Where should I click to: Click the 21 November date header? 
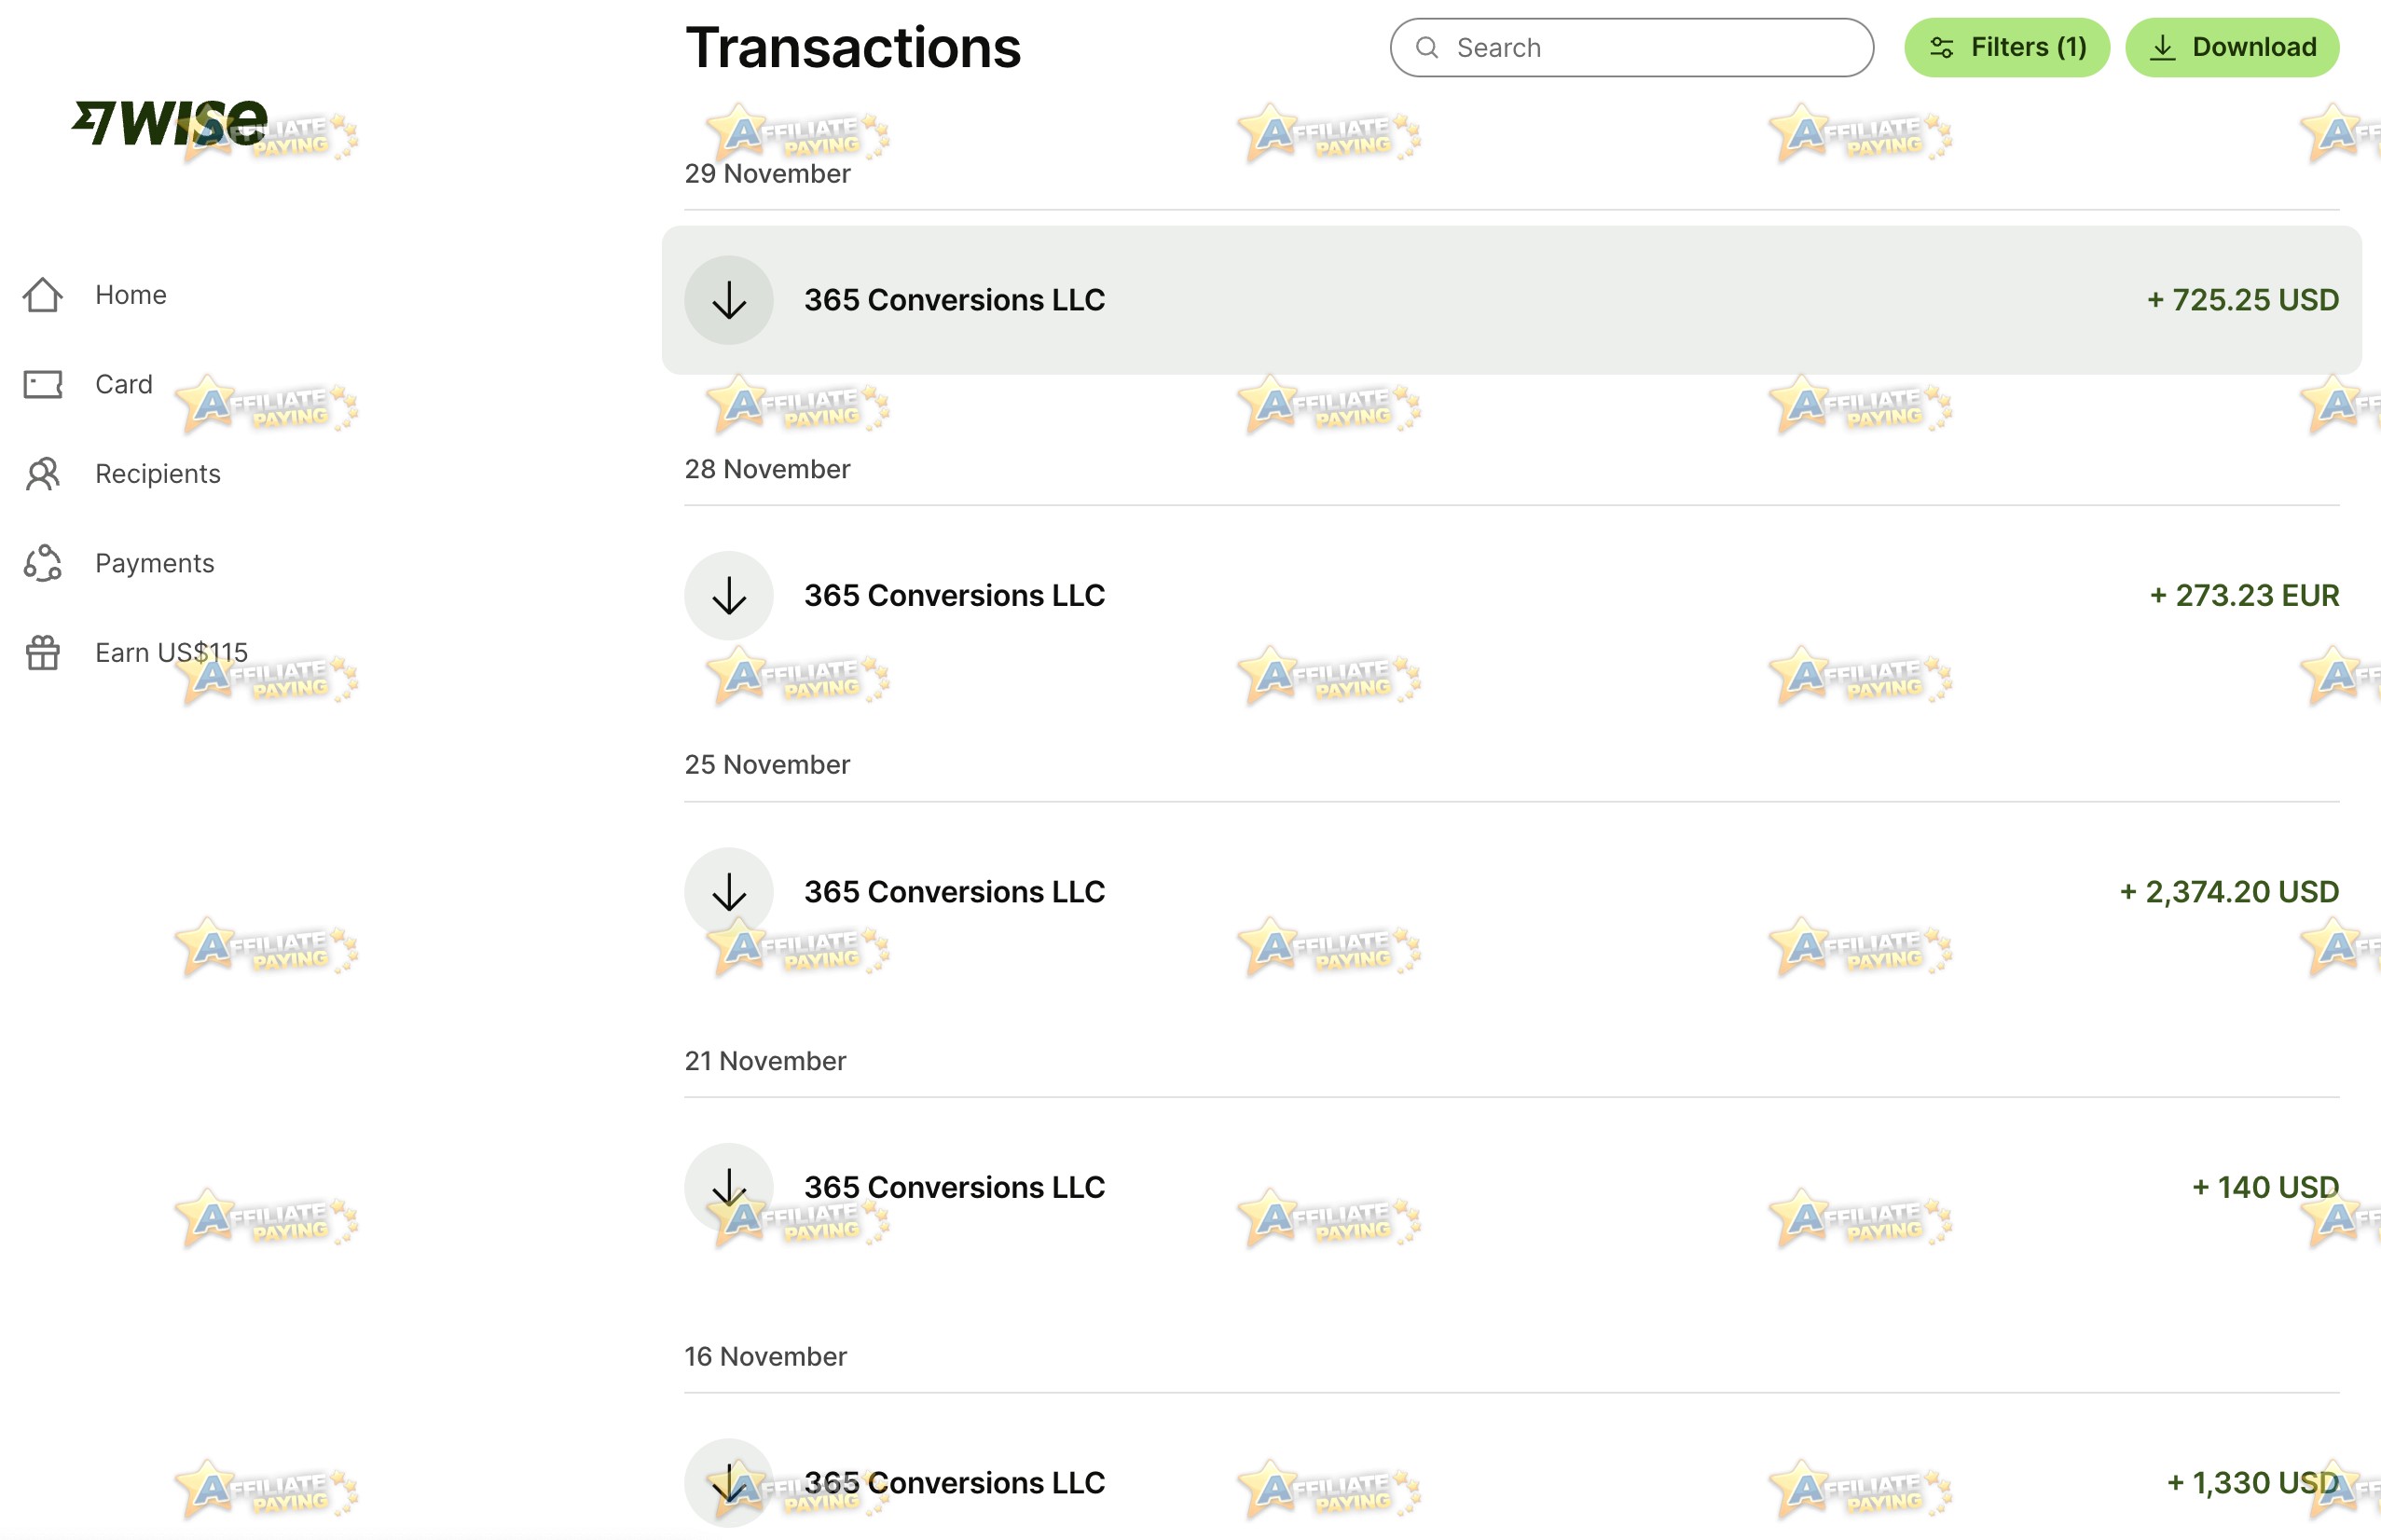tap(765, 1061)
